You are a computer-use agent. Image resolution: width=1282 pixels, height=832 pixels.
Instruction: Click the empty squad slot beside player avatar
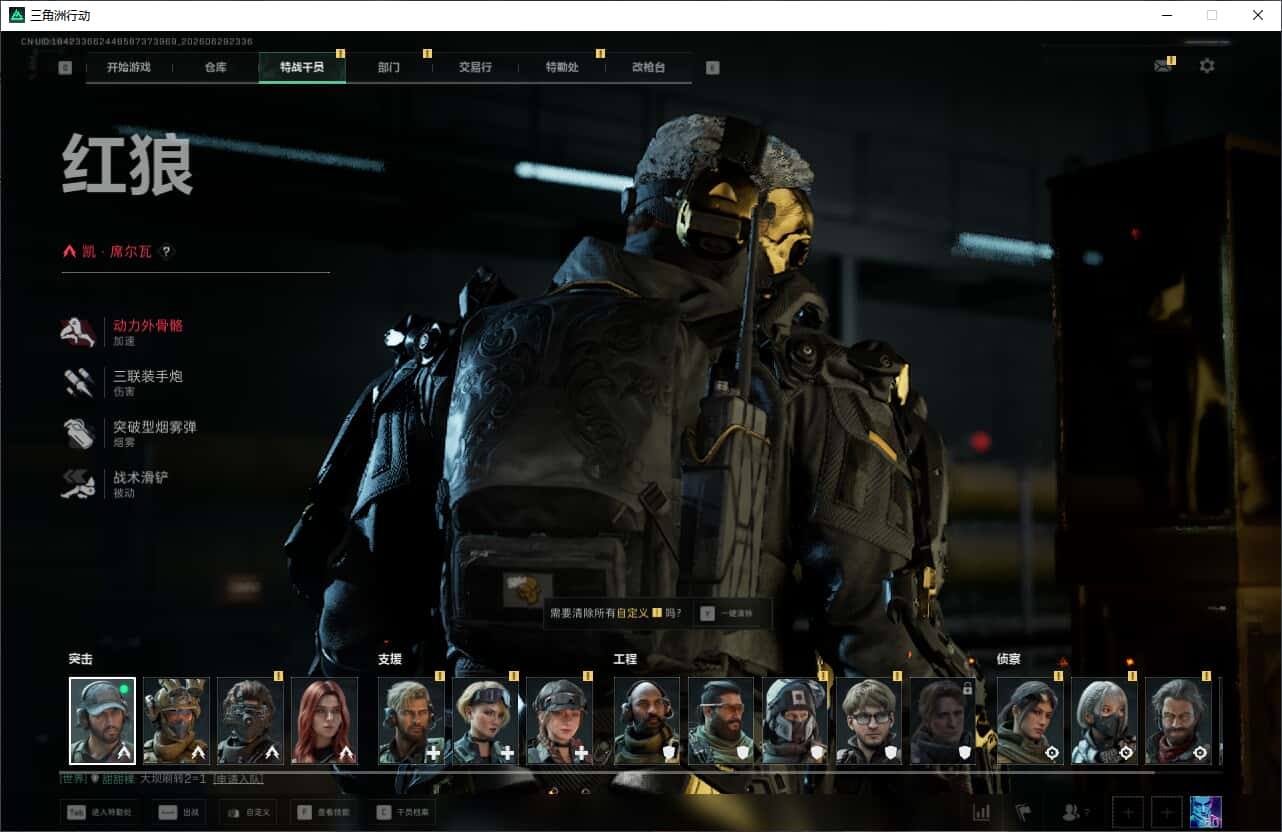[1167, 812]
